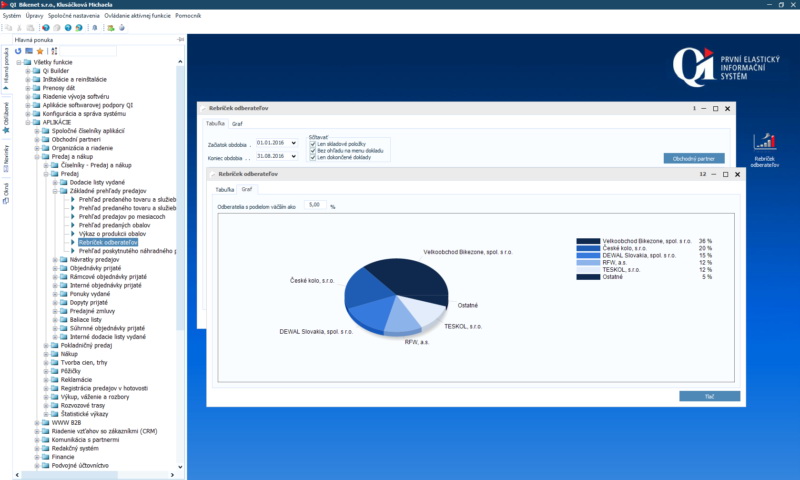
Task: Open the Obľúbené side tab
Action: coord(6,117)
